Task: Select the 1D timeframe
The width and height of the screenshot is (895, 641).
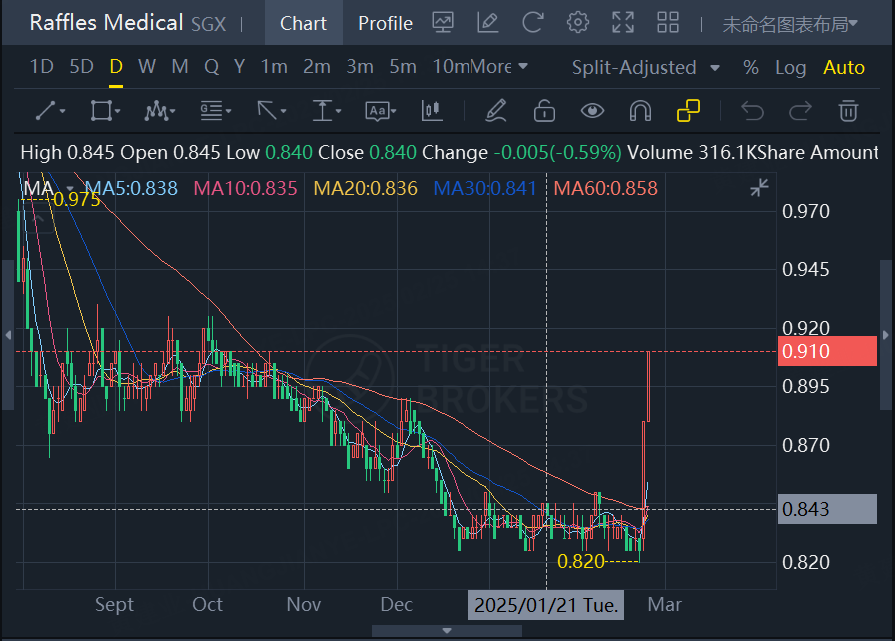Action: pos(41,67)
